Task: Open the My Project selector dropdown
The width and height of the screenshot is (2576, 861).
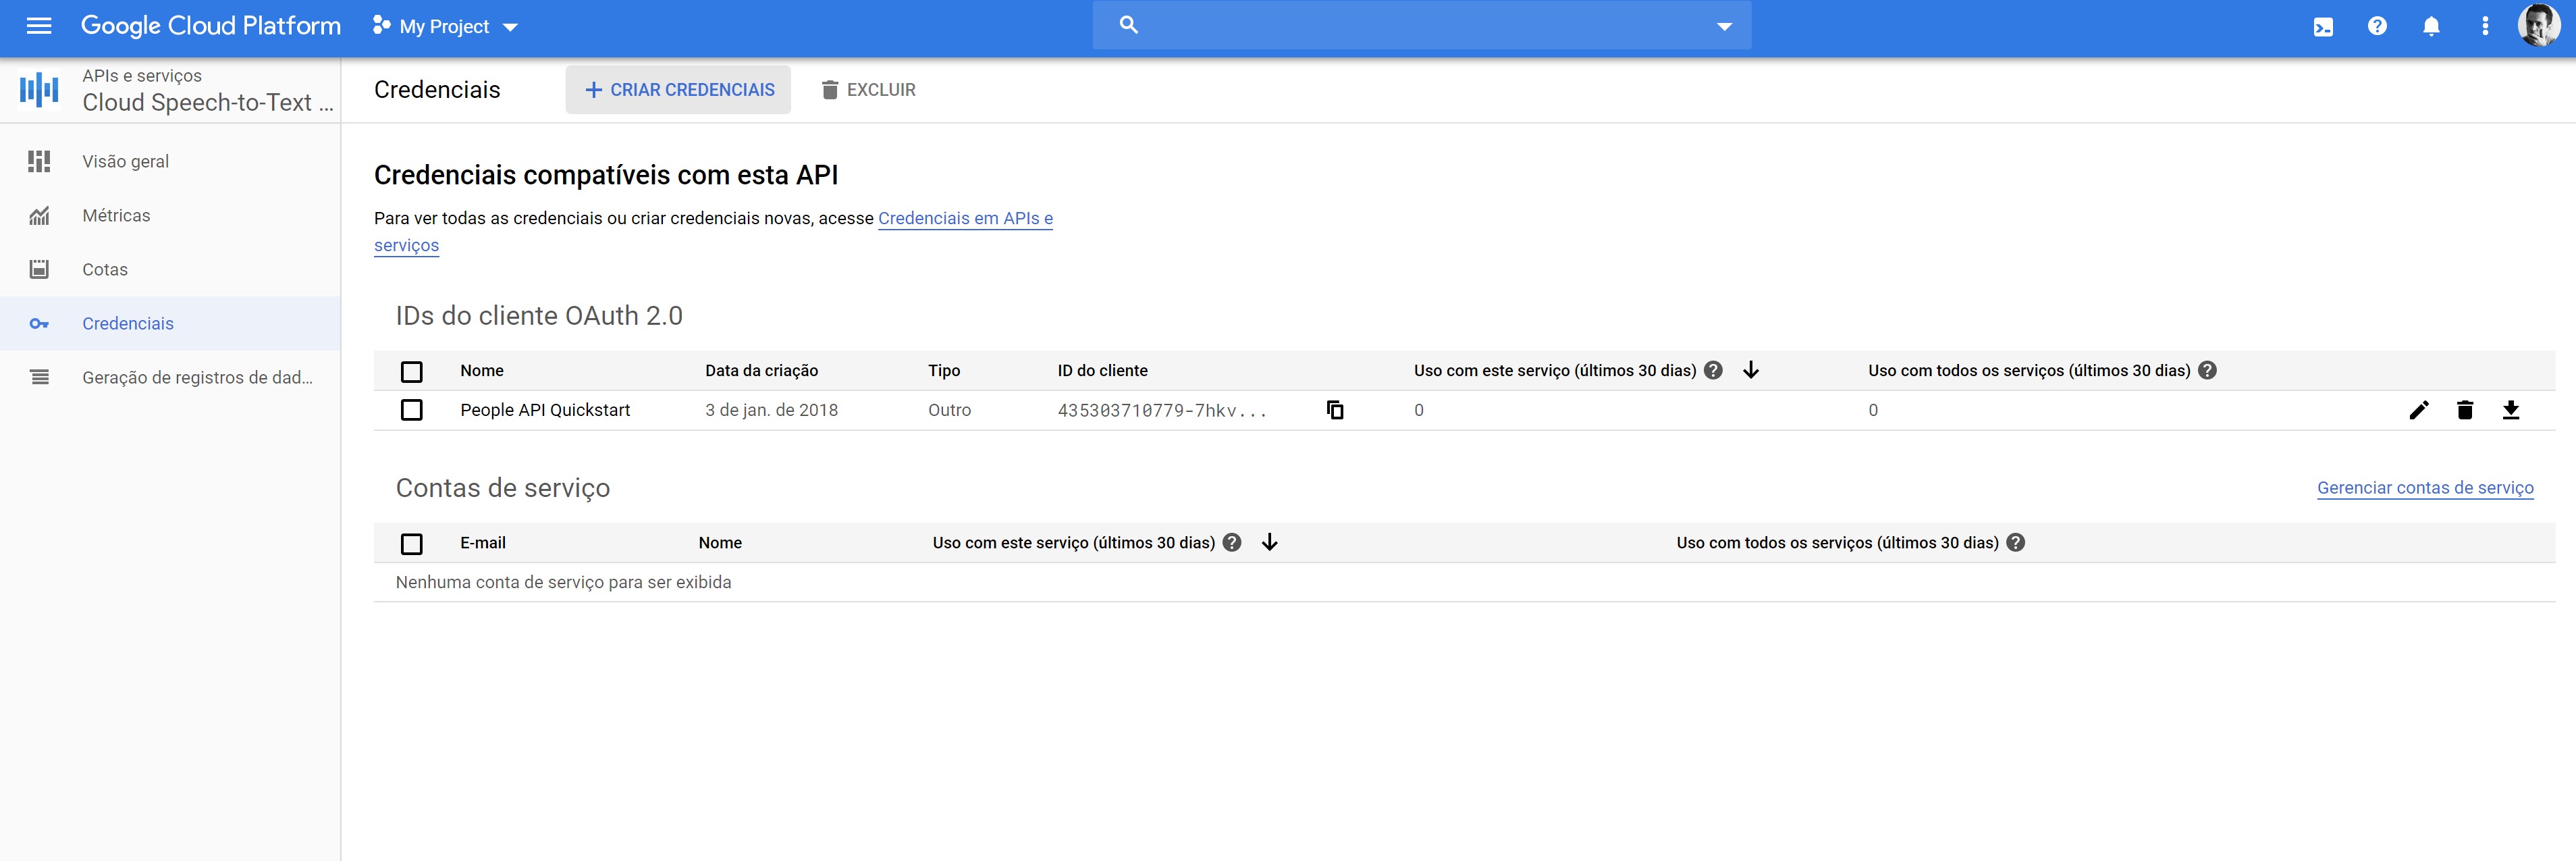Action: click(445, 27)
